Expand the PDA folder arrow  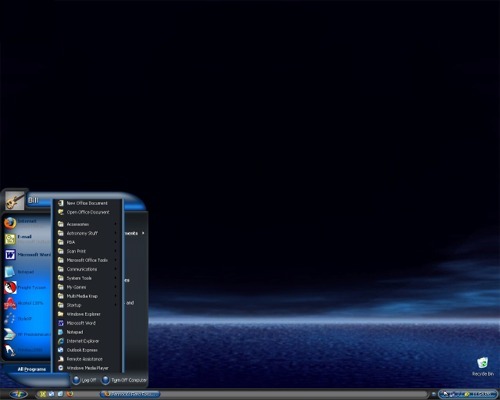(116, 242)
